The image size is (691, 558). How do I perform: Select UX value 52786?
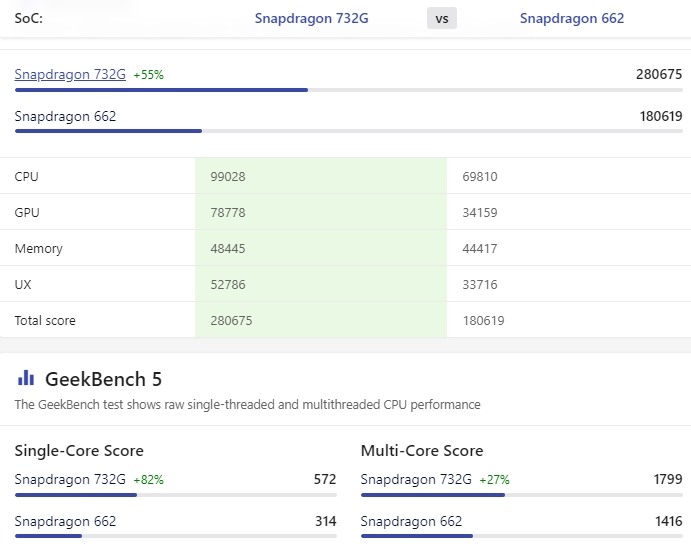(227, 284)
